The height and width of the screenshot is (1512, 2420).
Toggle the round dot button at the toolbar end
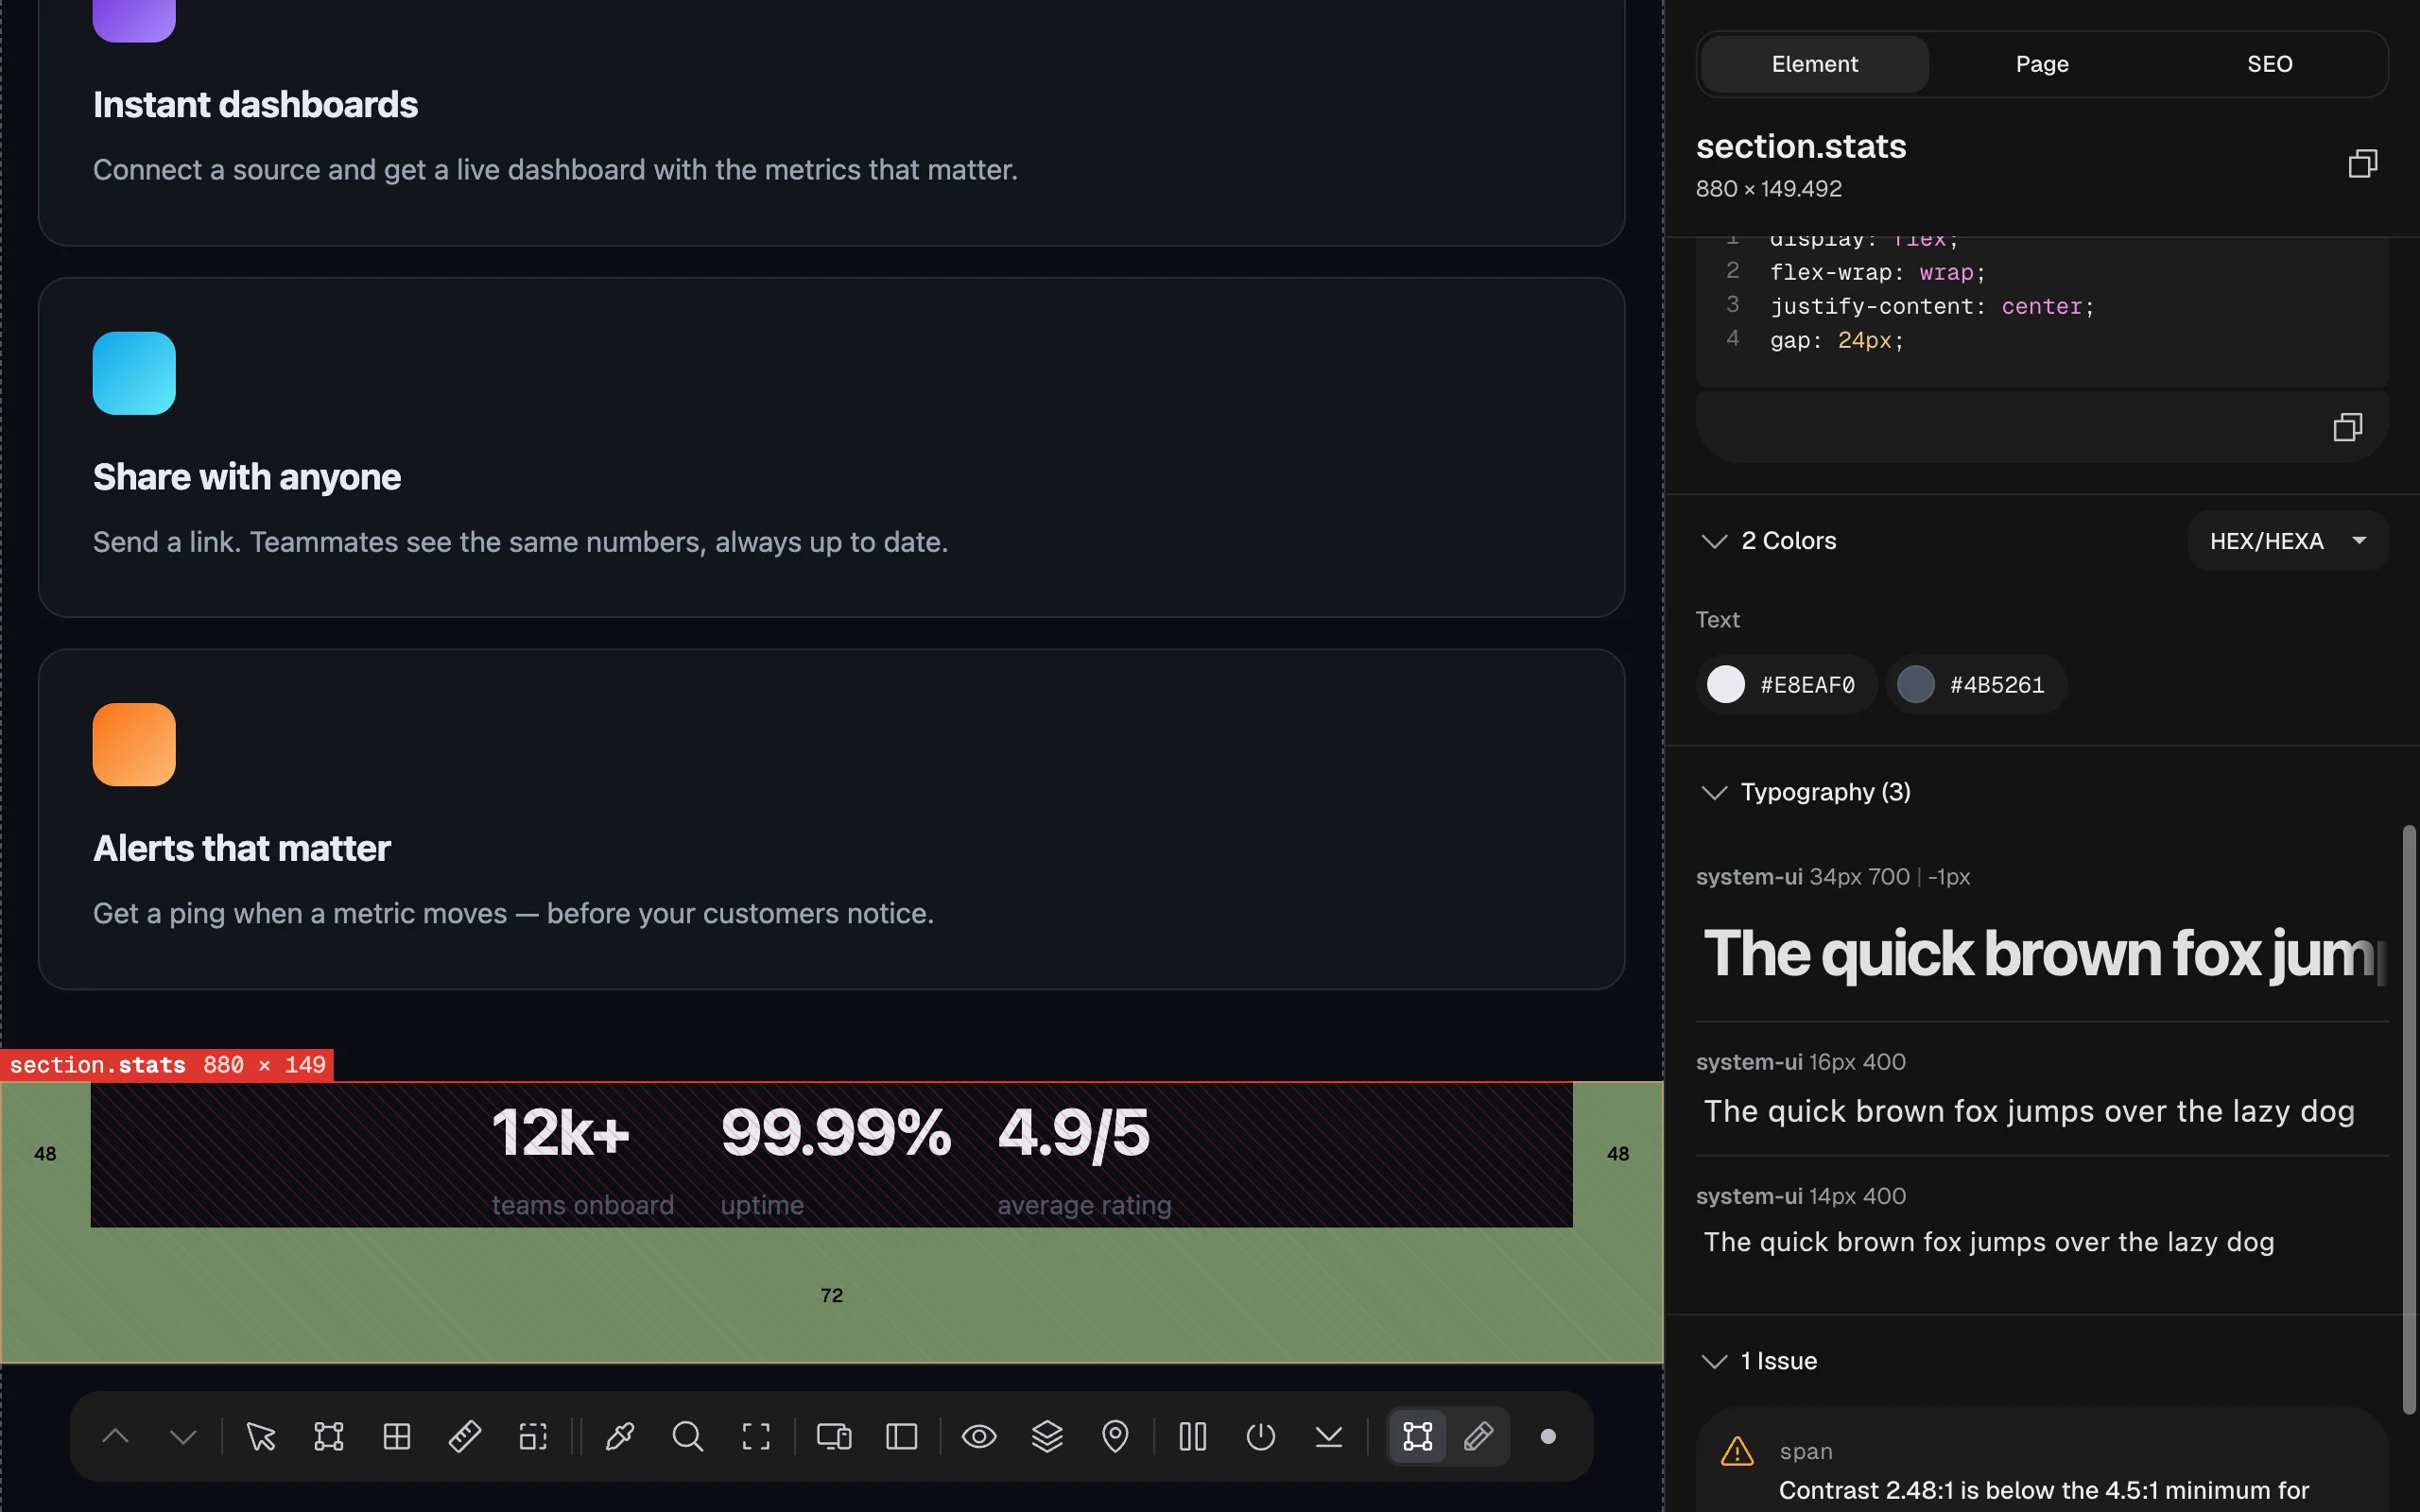[x=1548, y=1437]
